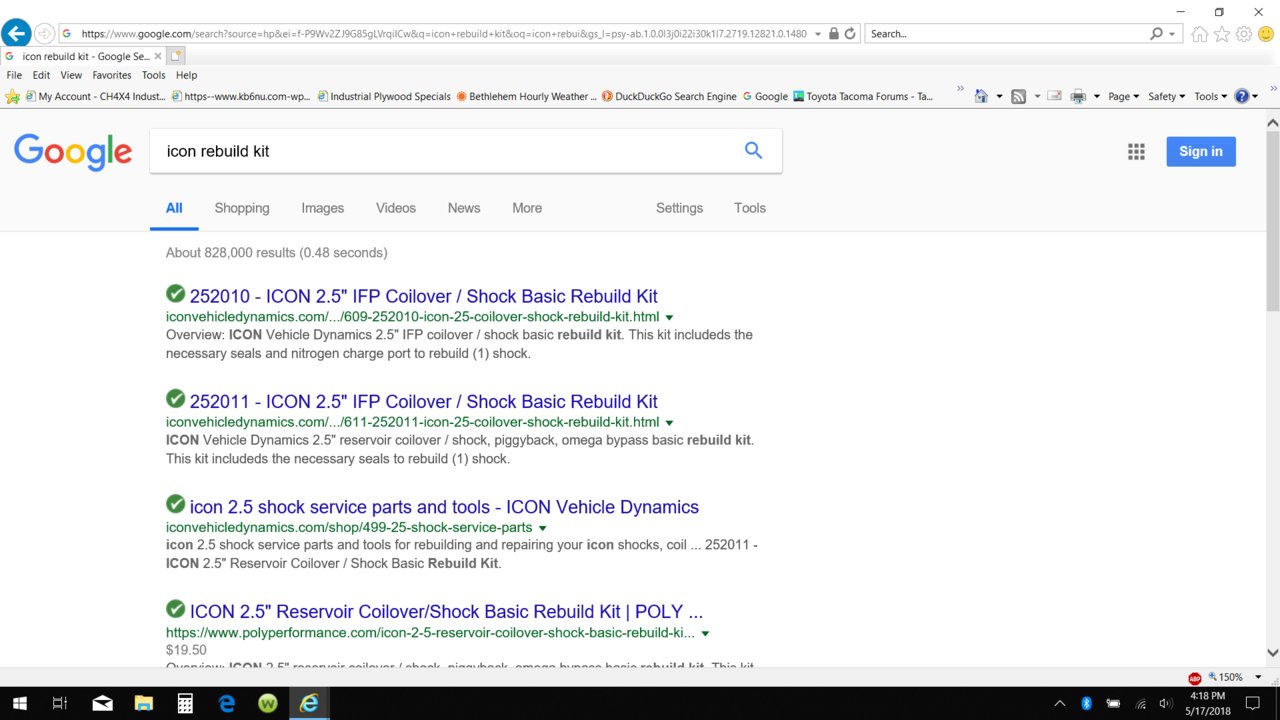
Task: Open the Safety dropdown menu
Action: pyautogui.click(x=1167, y=96)
